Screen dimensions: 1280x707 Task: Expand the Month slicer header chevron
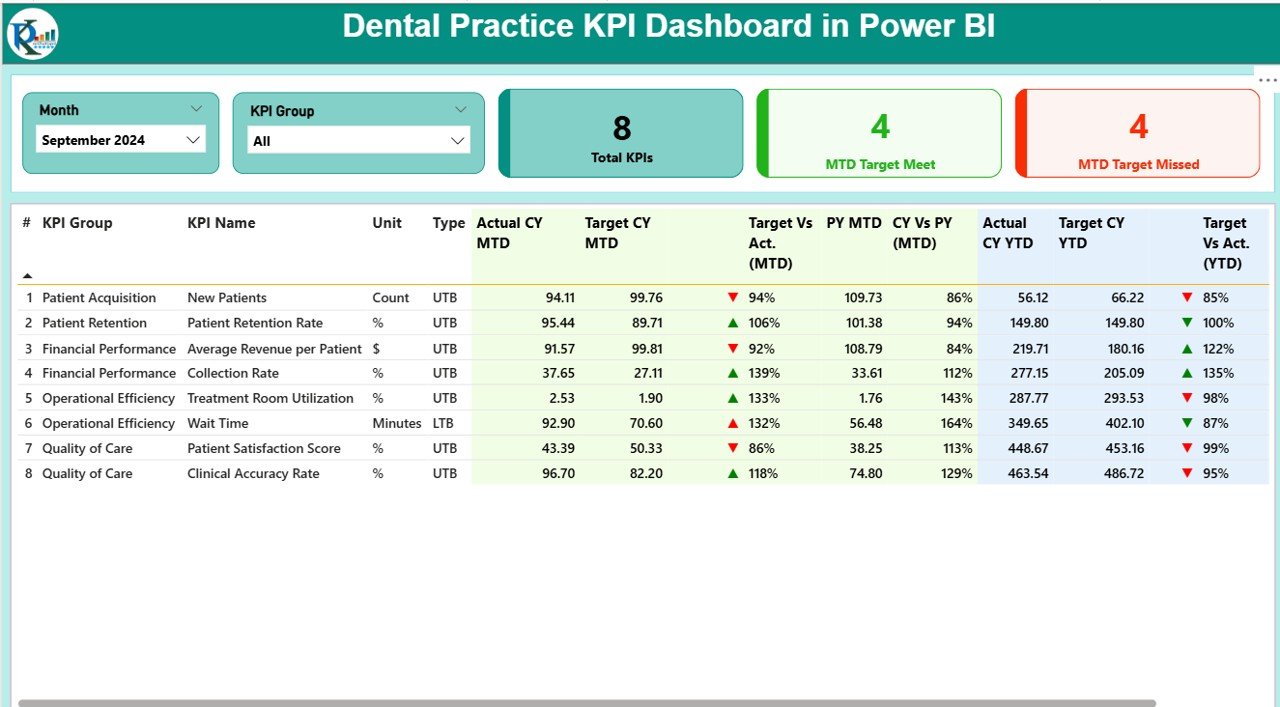(196, 109)
